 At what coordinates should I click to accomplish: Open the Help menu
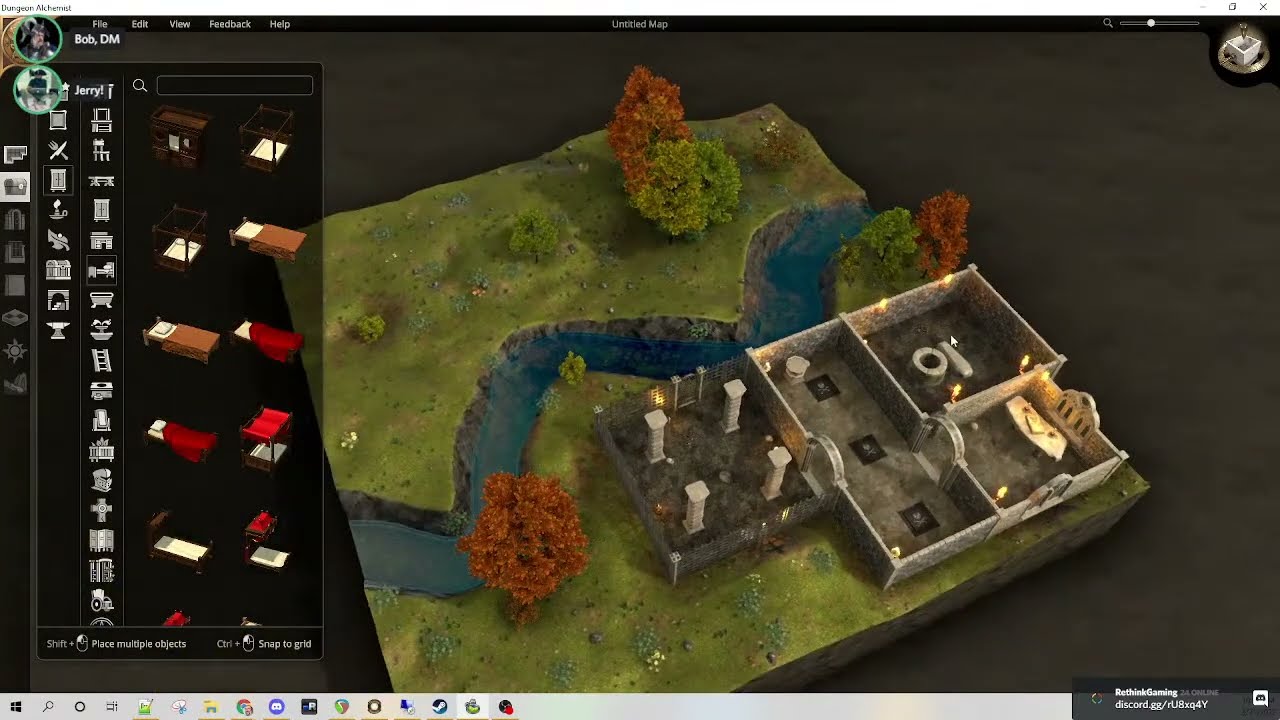280,24
